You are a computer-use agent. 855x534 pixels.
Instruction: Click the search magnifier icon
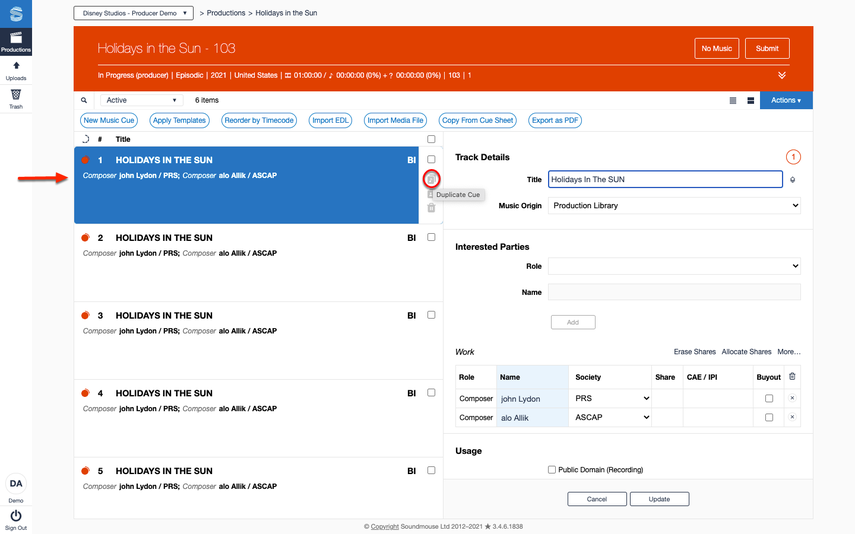(84, 100)
